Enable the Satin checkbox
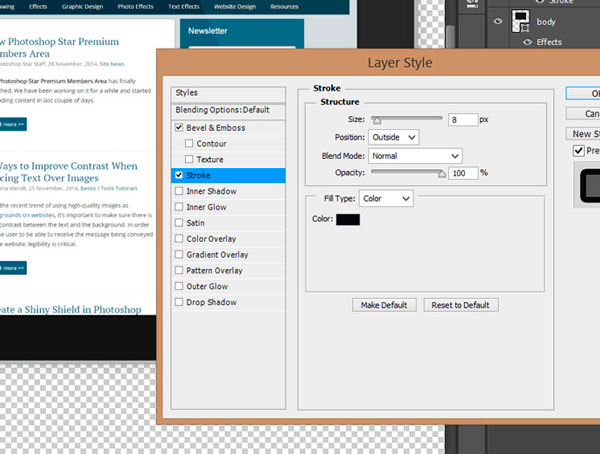This screenshot has height=454, width=600. coord(179,222)
